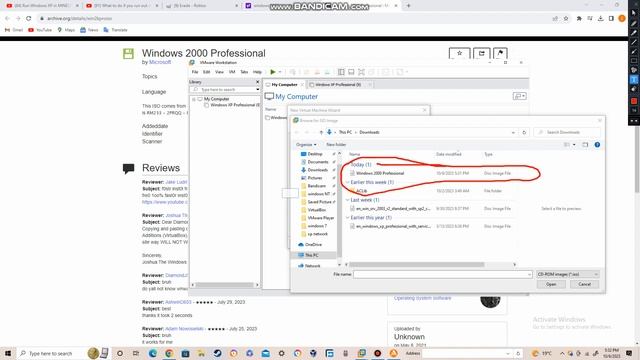
Task: Open the Windows Start menu
Action: point(8,353)
